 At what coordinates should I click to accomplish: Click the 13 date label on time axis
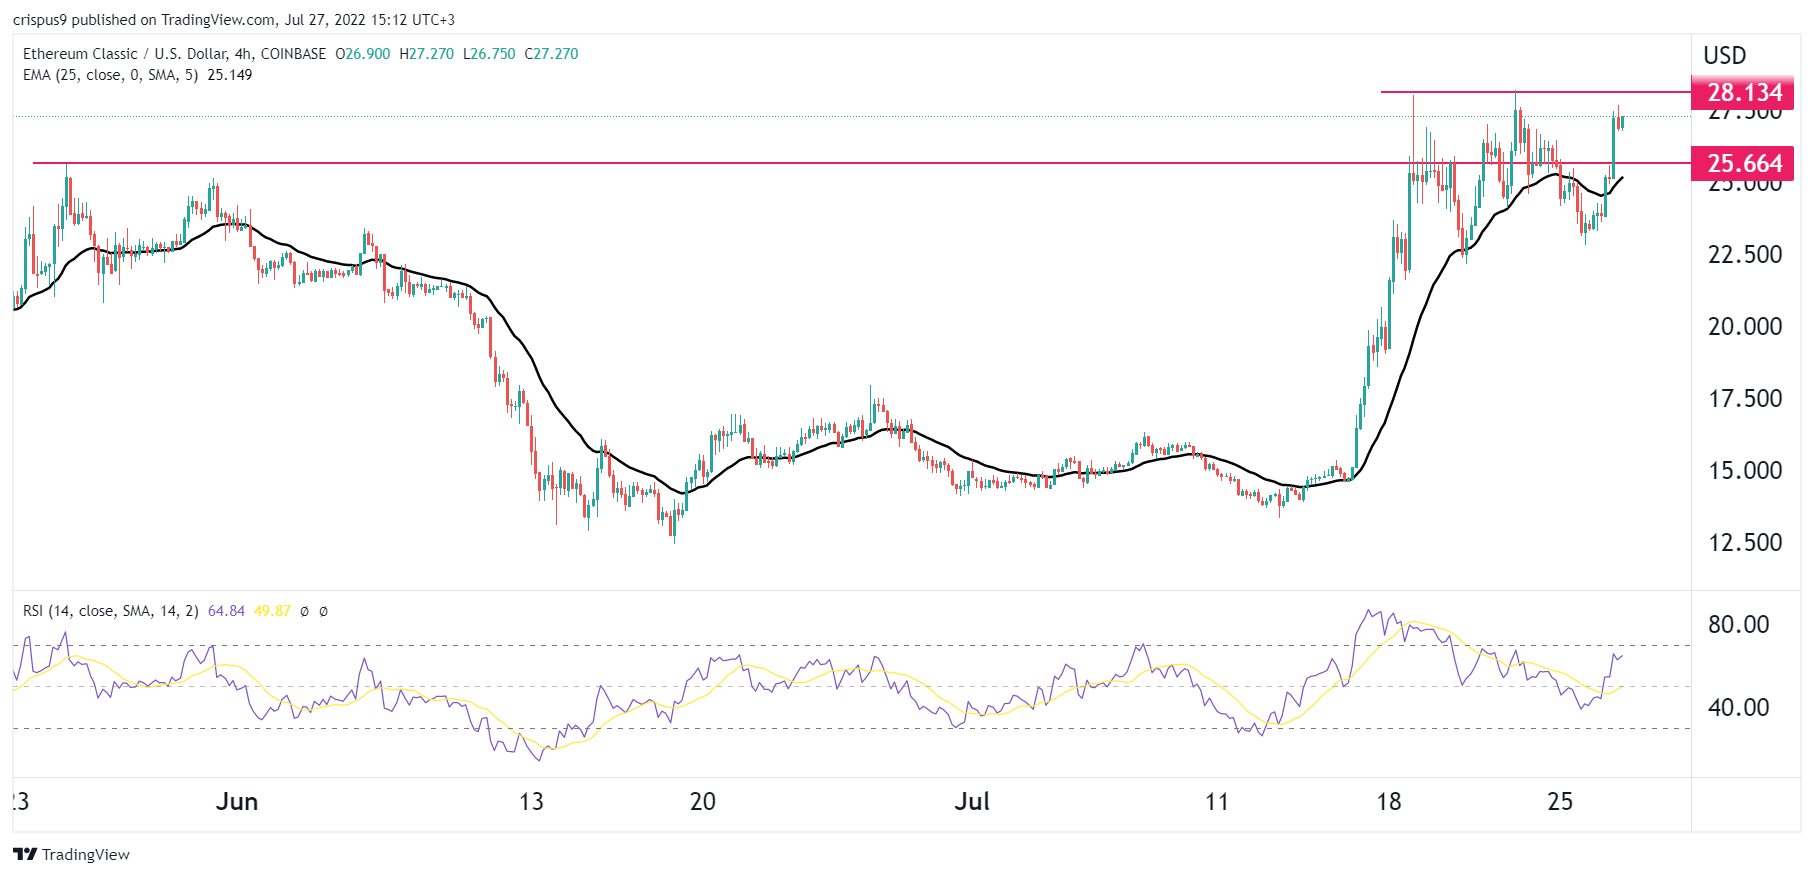coord(531,802)
